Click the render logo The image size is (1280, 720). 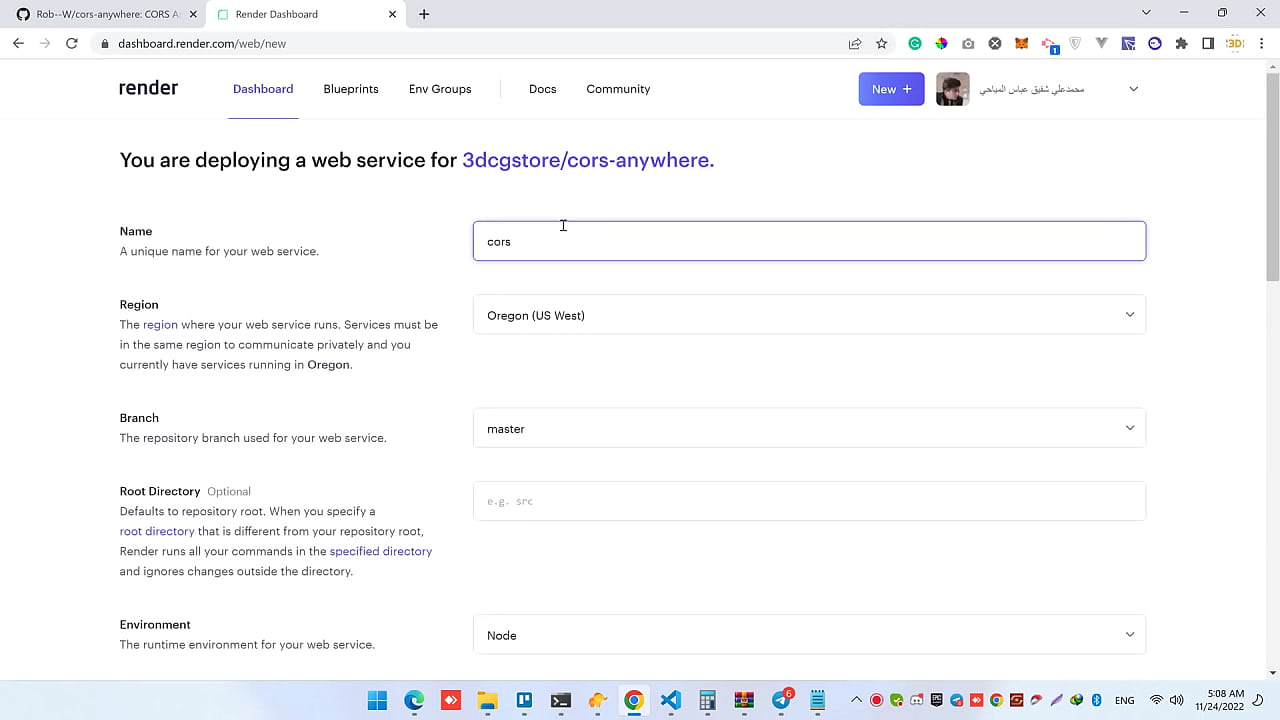148,88
